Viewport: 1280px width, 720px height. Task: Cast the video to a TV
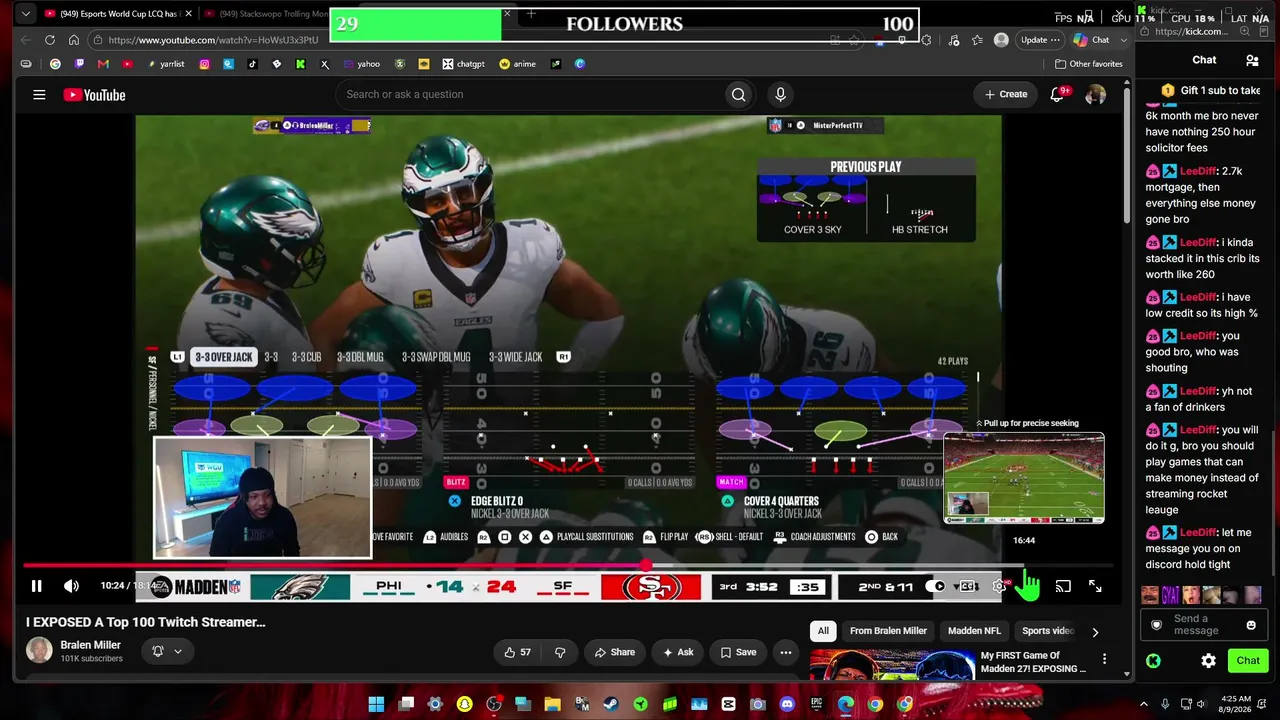click(1063, 586)
